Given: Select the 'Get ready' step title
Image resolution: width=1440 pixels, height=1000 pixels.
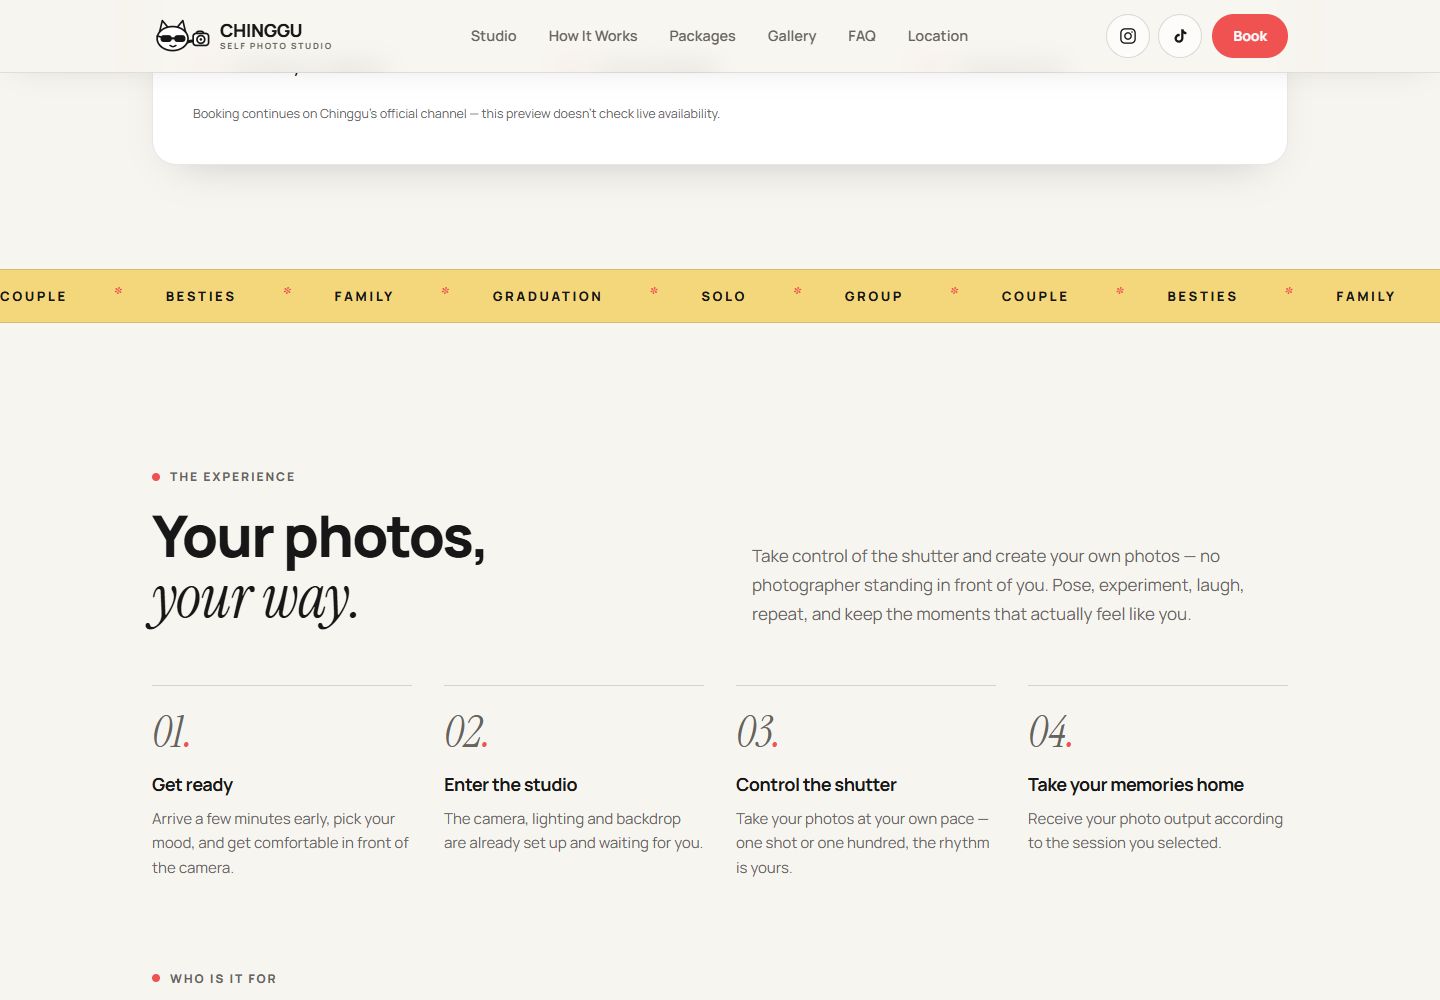Looking at the screenshot, I should point(193,785).
